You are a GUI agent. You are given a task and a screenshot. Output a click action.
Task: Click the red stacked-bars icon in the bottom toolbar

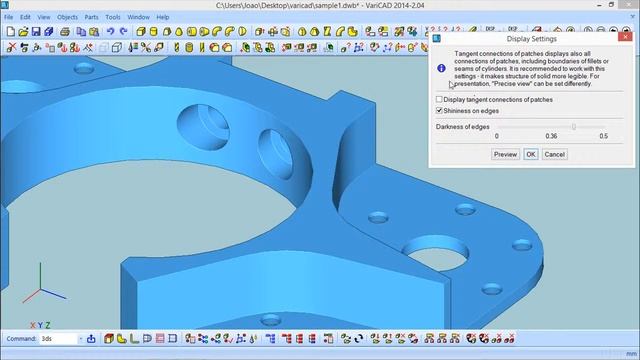[x=300, y=338]
